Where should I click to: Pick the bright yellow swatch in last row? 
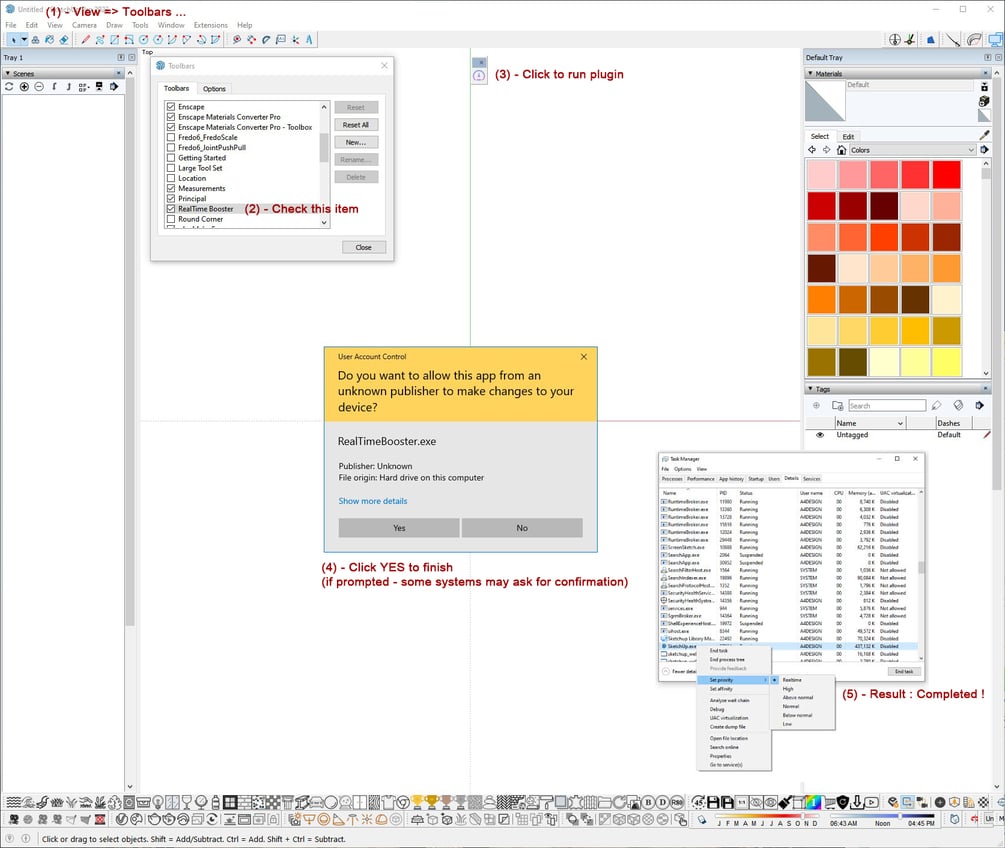(x=946, y=362)
